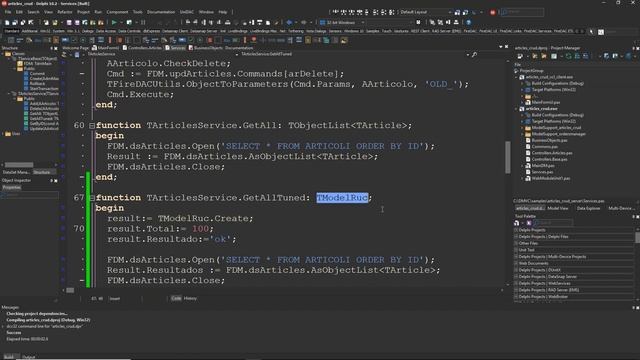640x360 pixels.
Task: Click the editor horizontal scrollbar thumb
Action: (70, 290)
